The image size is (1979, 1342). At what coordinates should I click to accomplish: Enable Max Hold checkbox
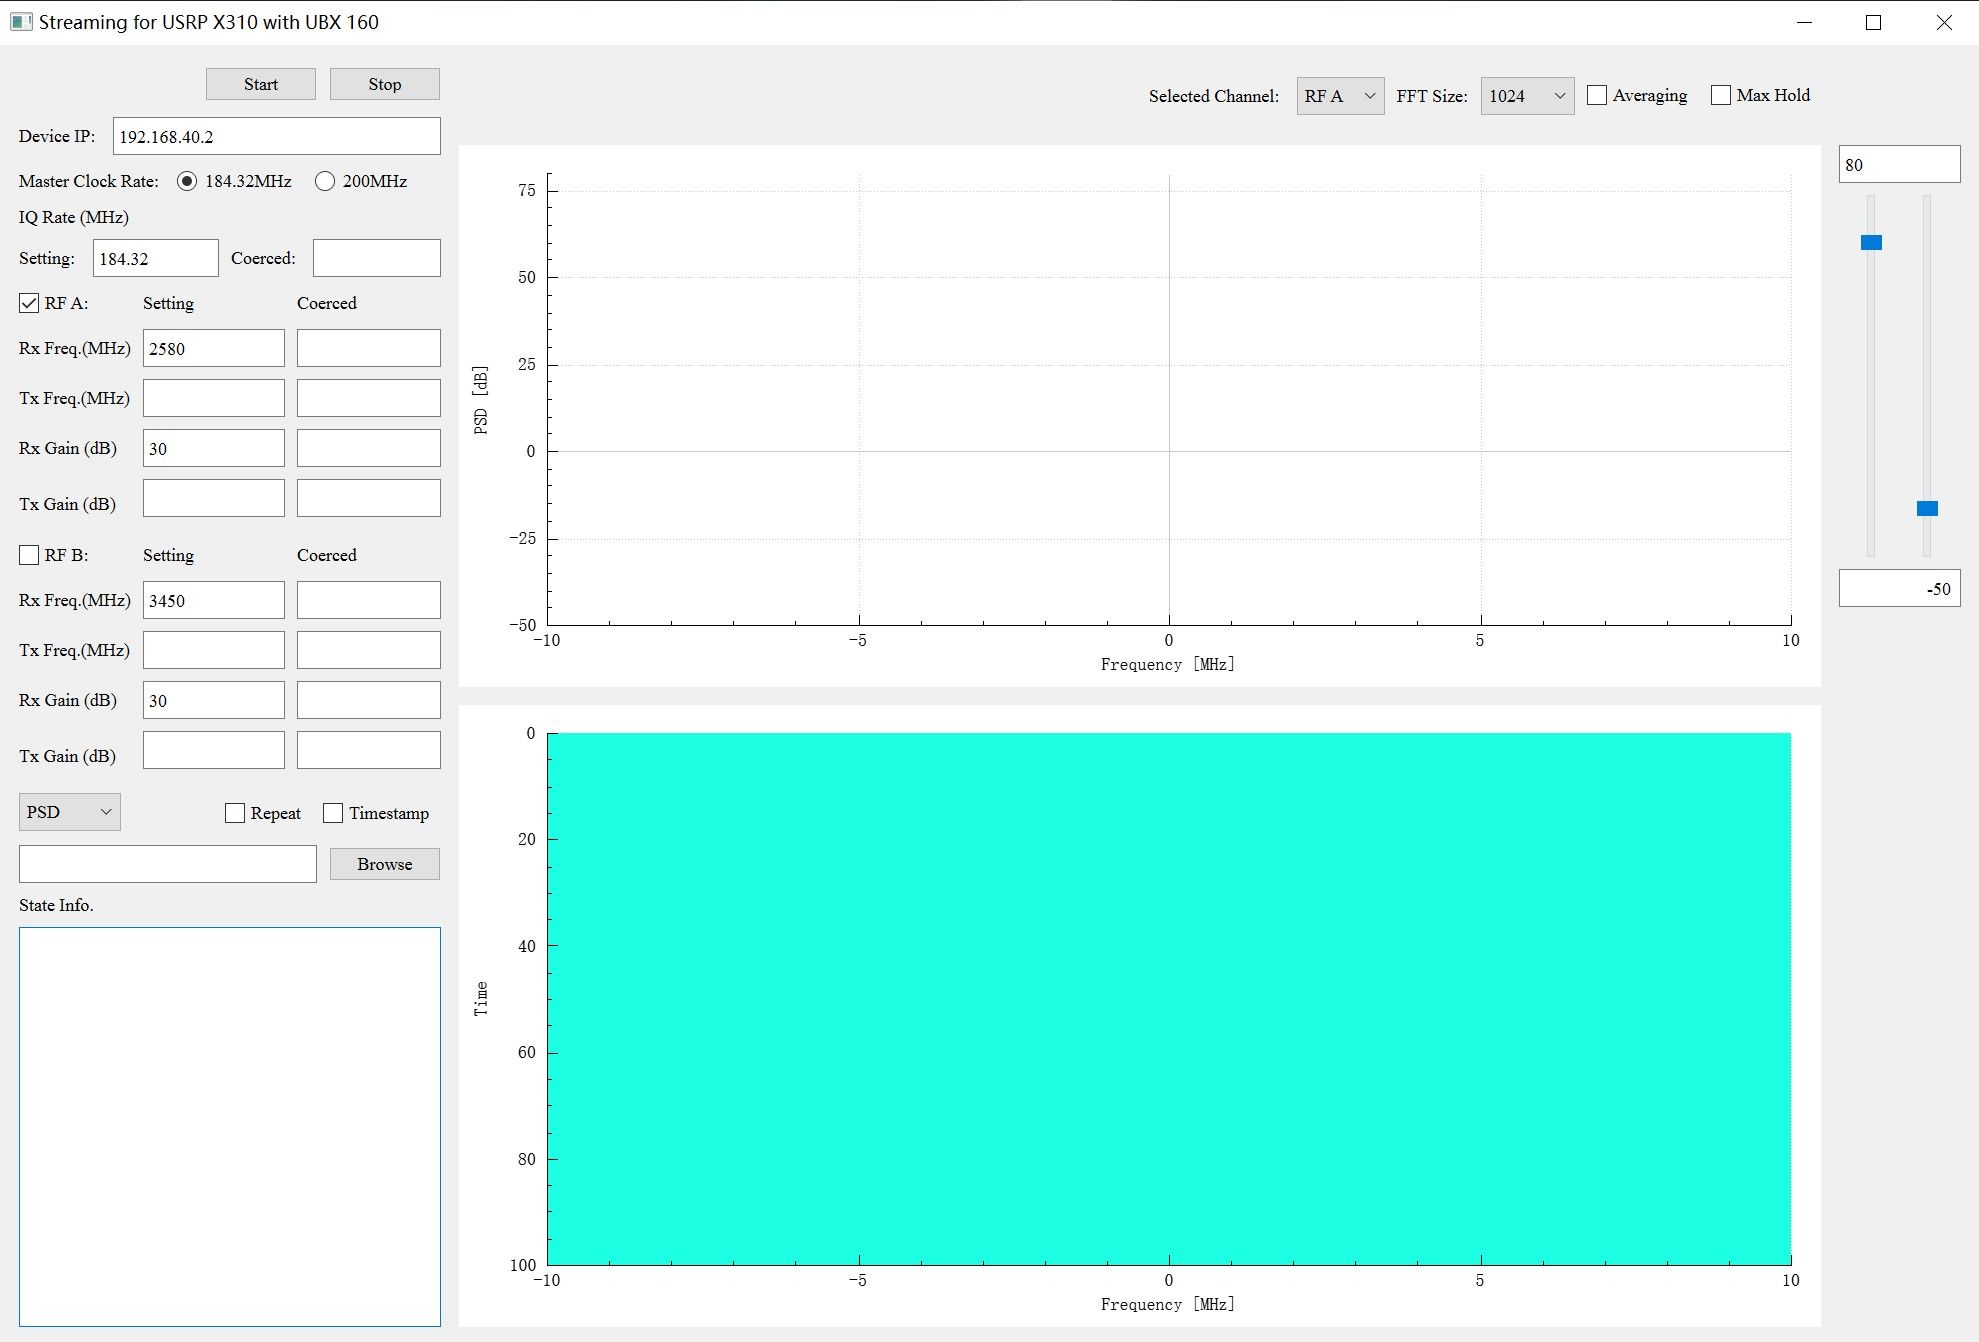point(1721,95)
